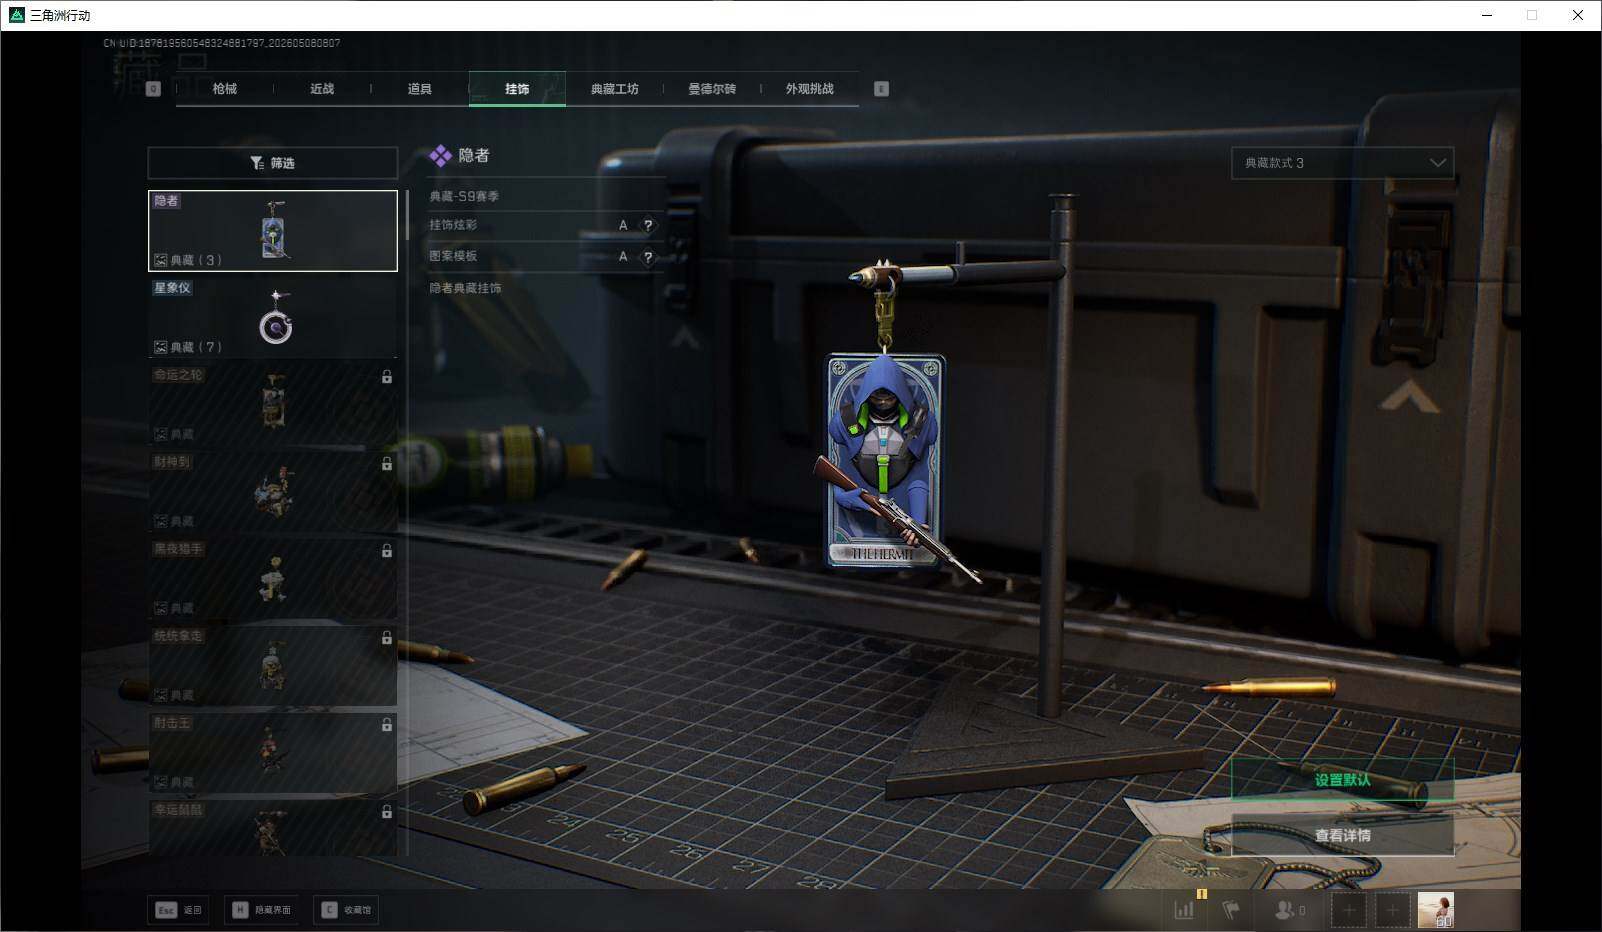Open the player avatar profile picture
The image size is (1602, 932).
pos(1436,910)
